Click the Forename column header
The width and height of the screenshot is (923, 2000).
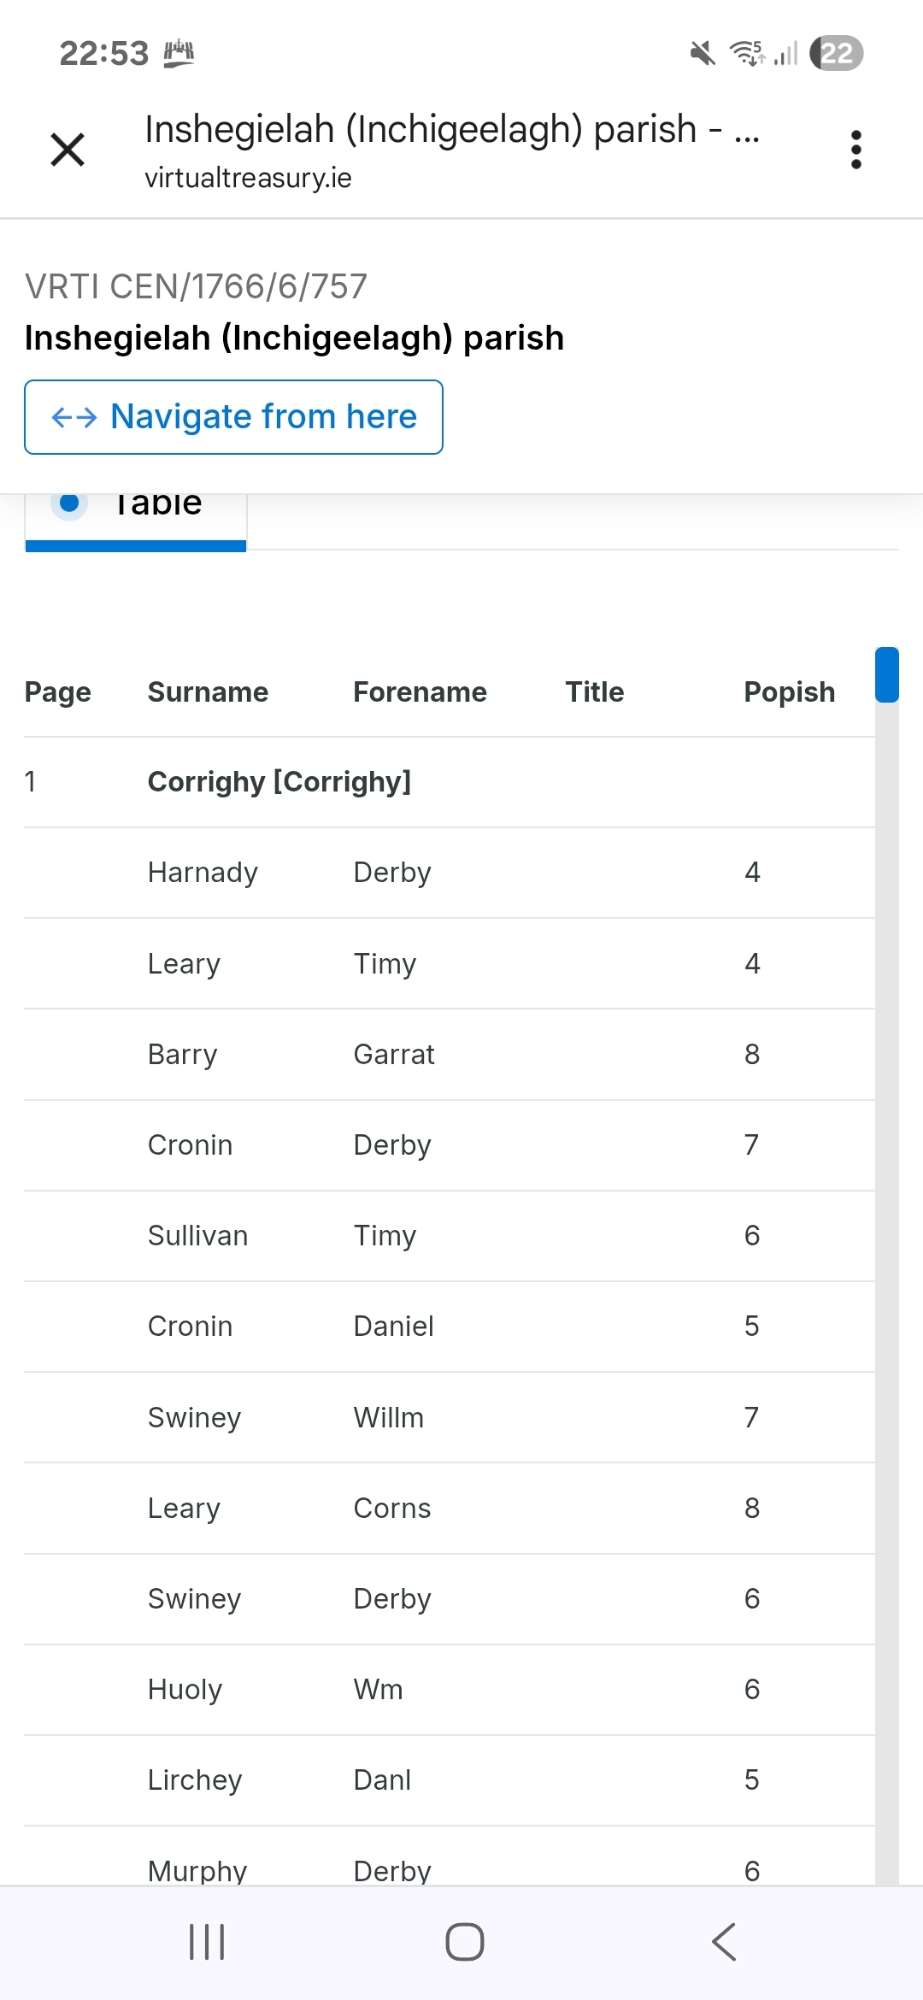coord(420,692)
